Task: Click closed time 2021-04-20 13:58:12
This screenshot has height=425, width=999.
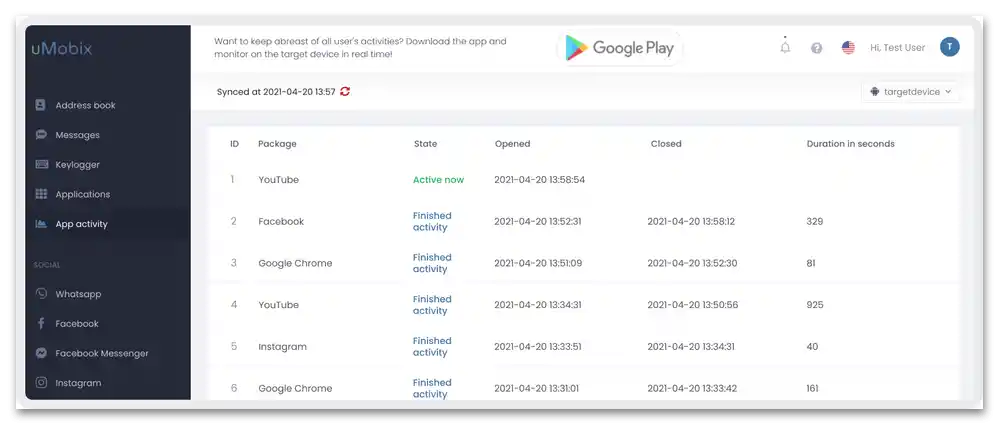Action: point(691,222)
